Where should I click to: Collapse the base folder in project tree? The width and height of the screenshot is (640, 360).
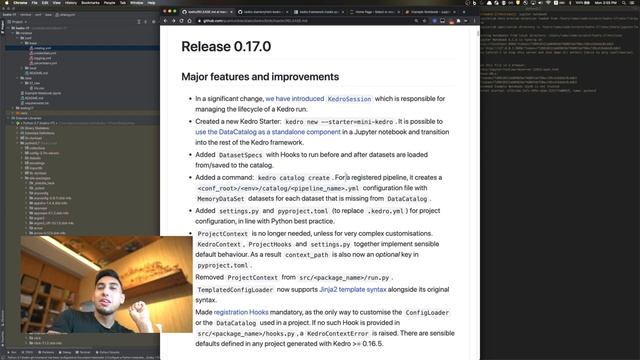click(x=22, y=43)
